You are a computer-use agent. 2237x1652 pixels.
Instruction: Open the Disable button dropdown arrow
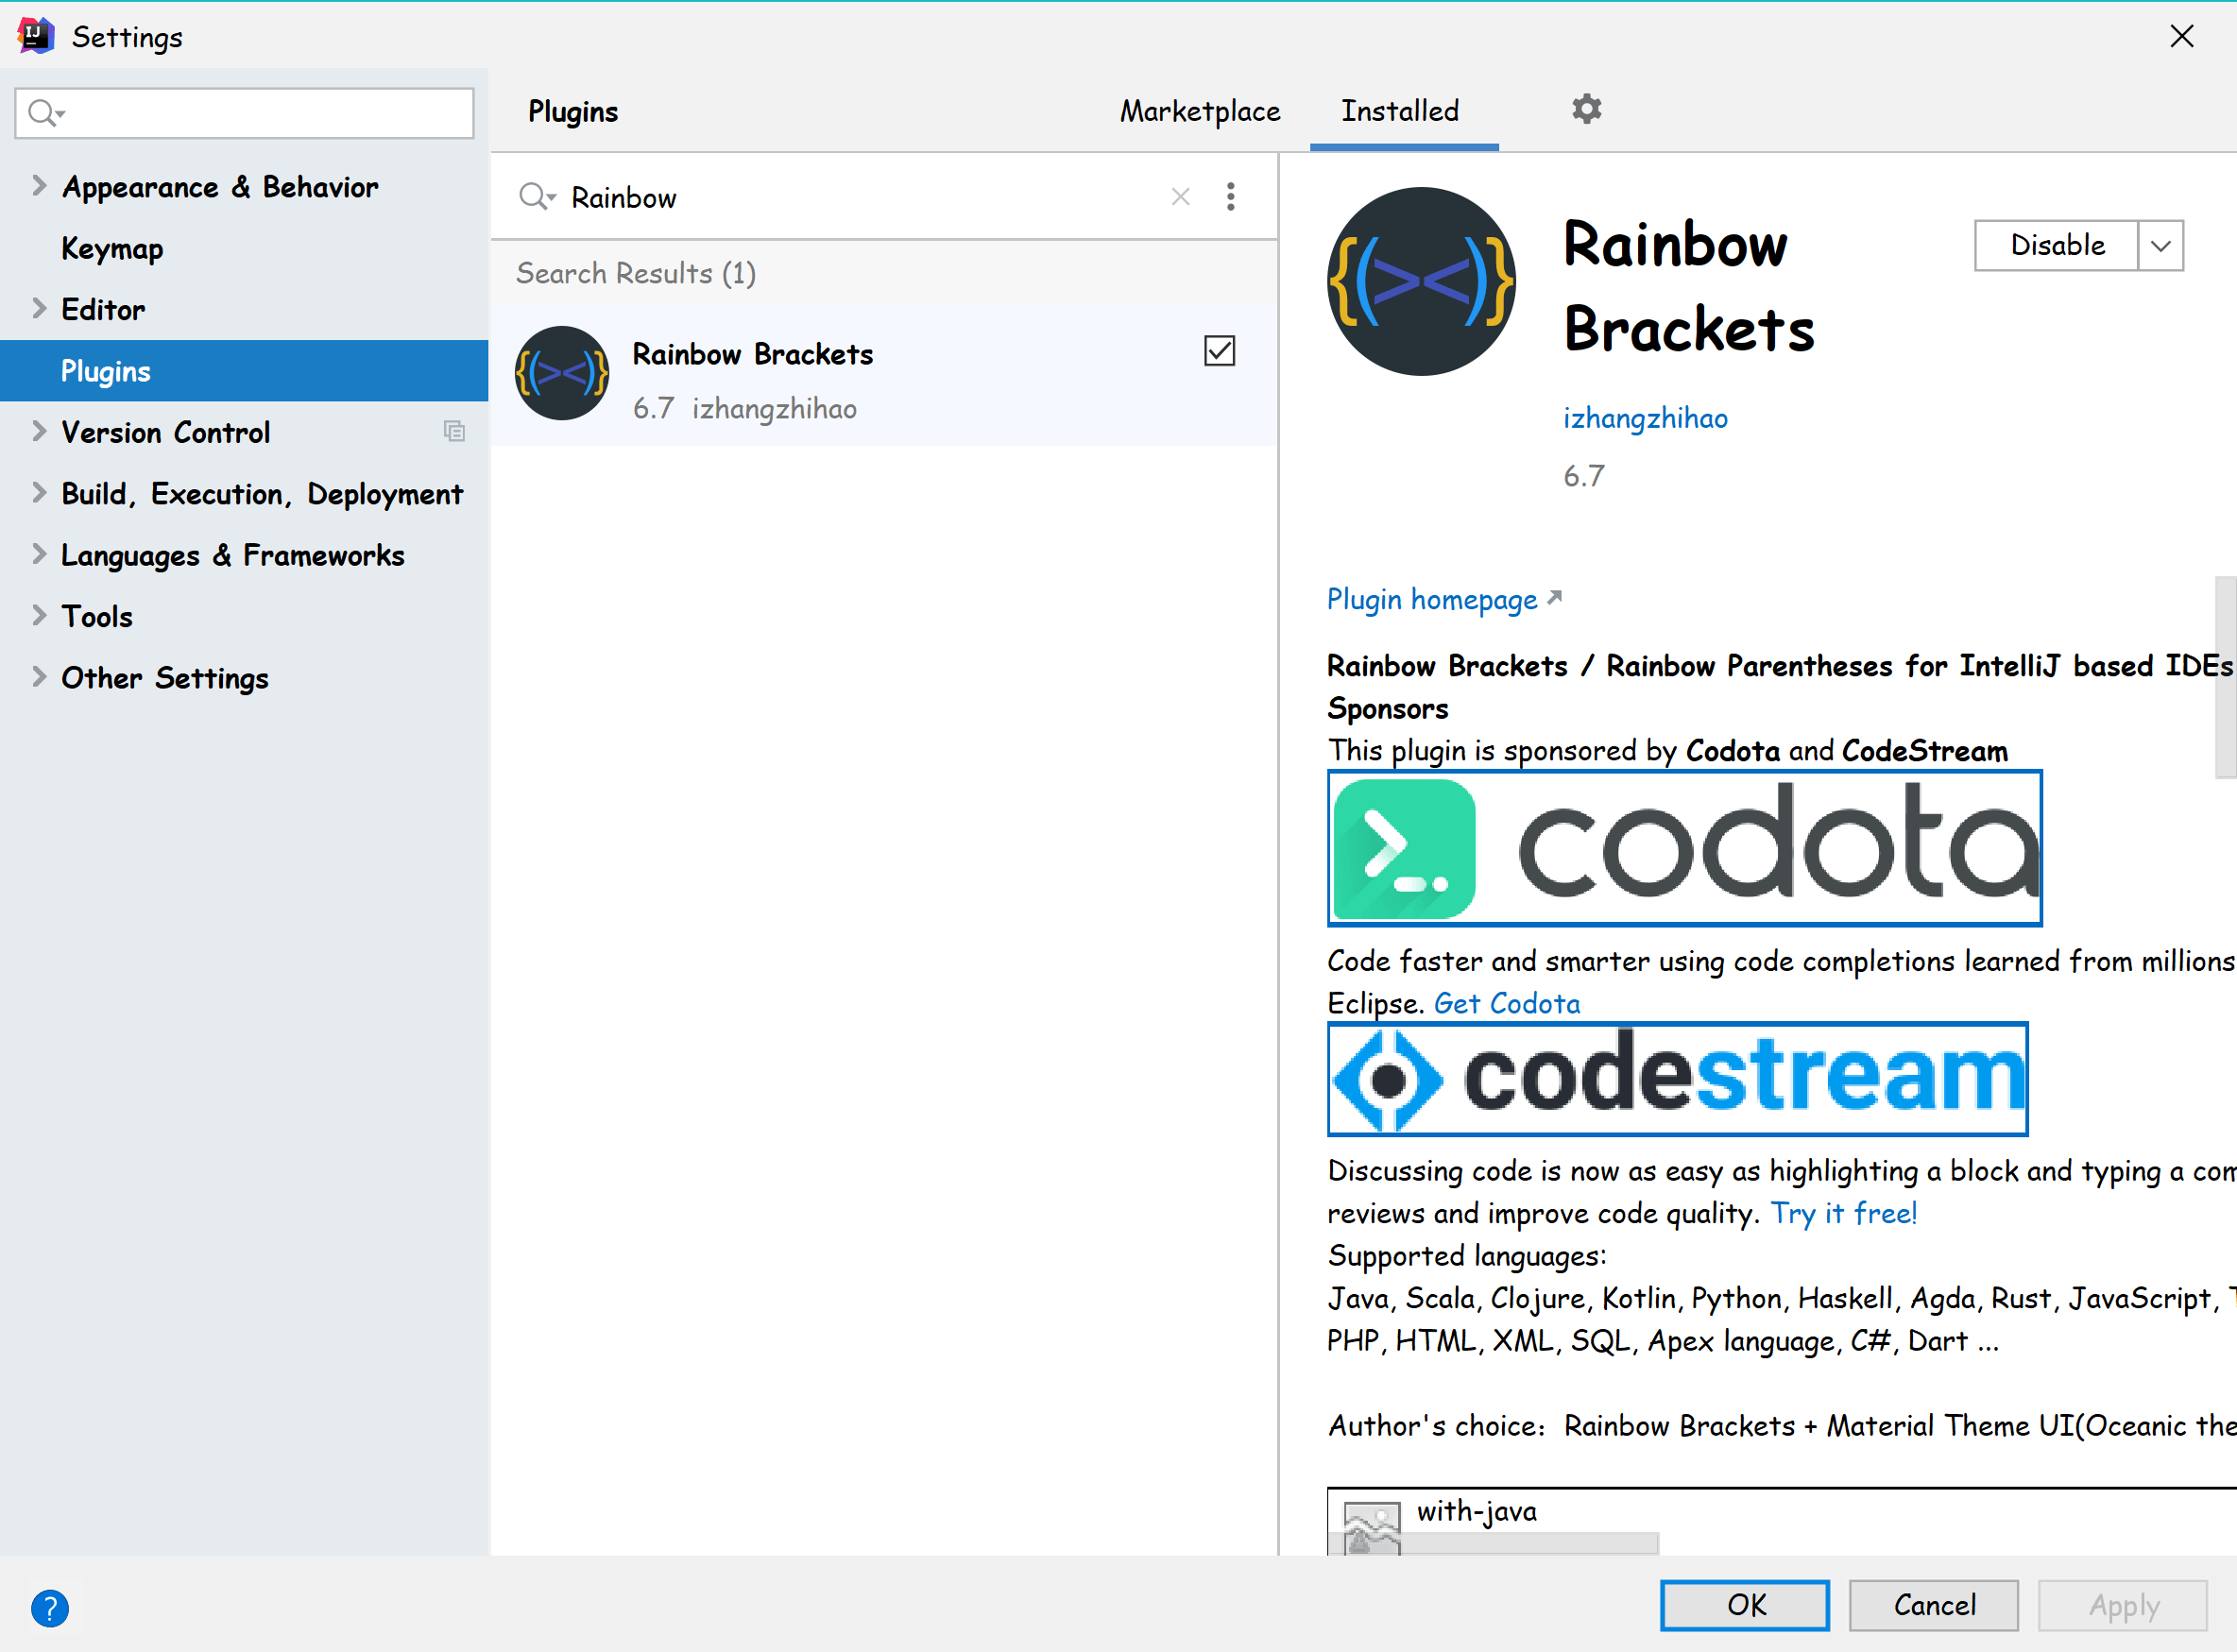[x=2160, y=246]
